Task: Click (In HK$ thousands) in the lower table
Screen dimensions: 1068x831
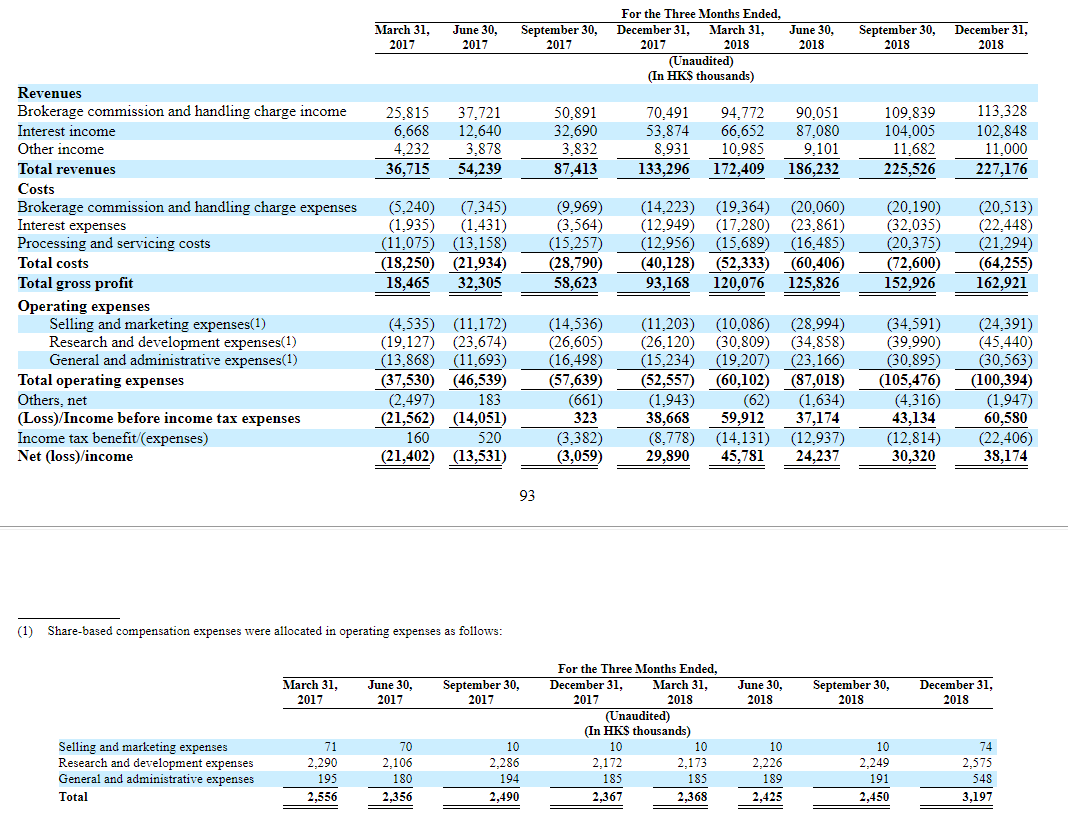Action: tap(637, 730)
